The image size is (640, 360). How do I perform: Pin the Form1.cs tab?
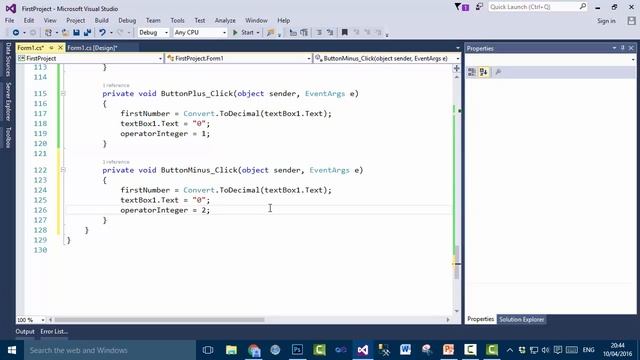pos(51,48)
